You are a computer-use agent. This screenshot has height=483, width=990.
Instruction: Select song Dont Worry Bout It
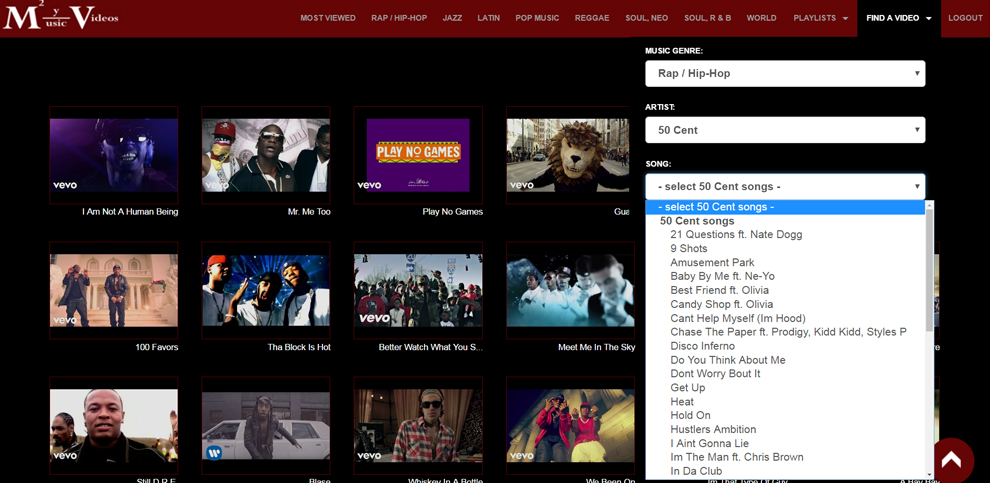point(715,374)
